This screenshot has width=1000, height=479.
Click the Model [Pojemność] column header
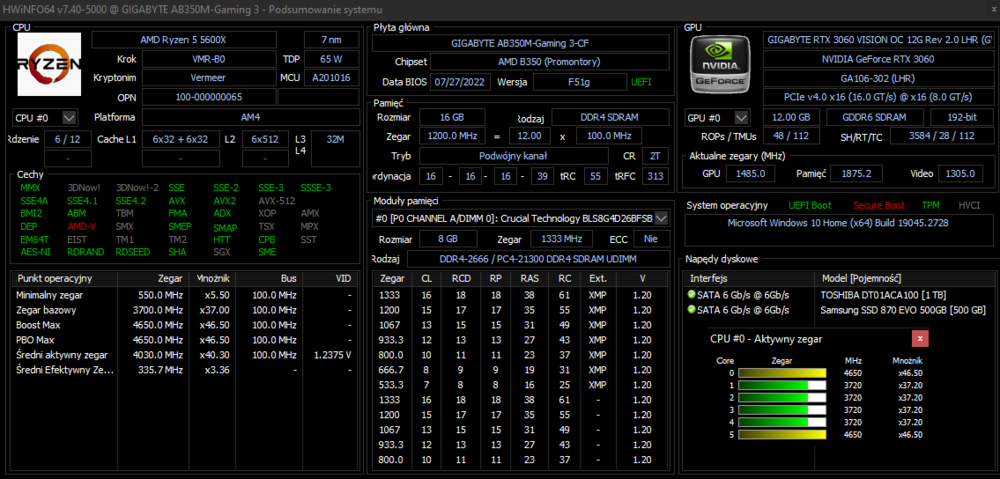902,279
